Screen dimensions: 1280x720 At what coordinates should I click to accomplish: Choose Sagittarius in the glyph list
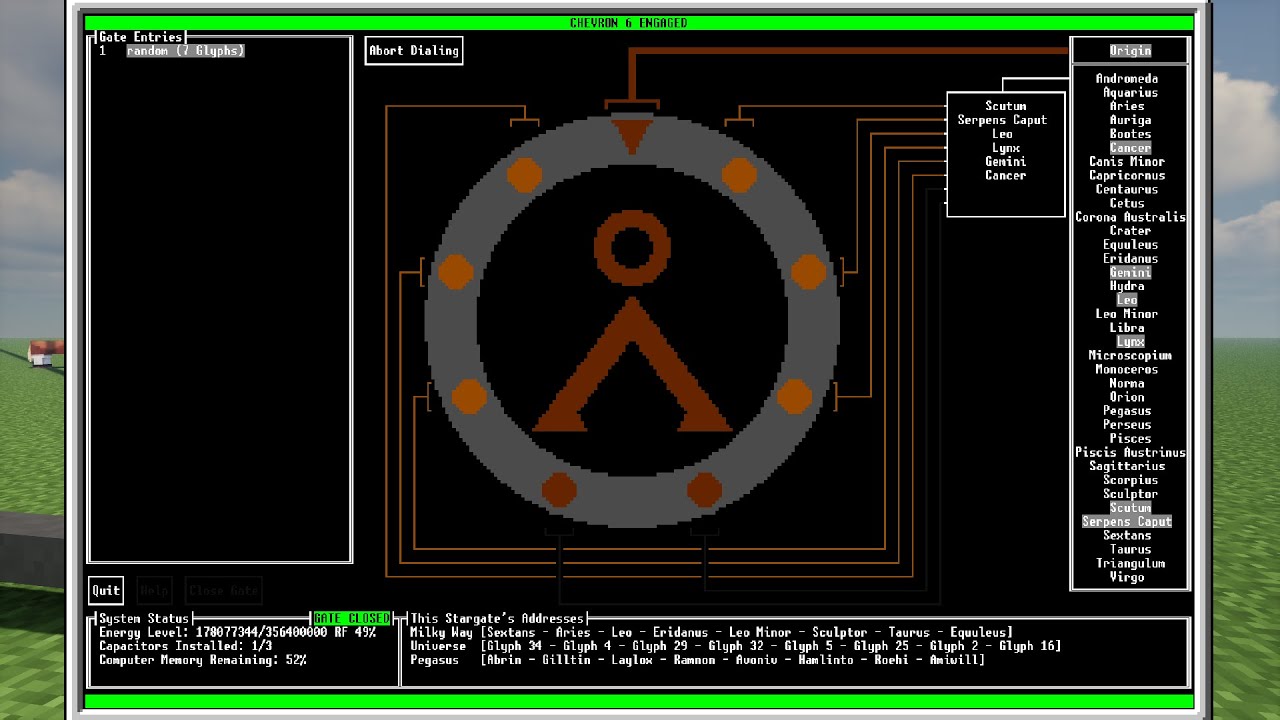pyautogui.click(x=1127, y=467)
